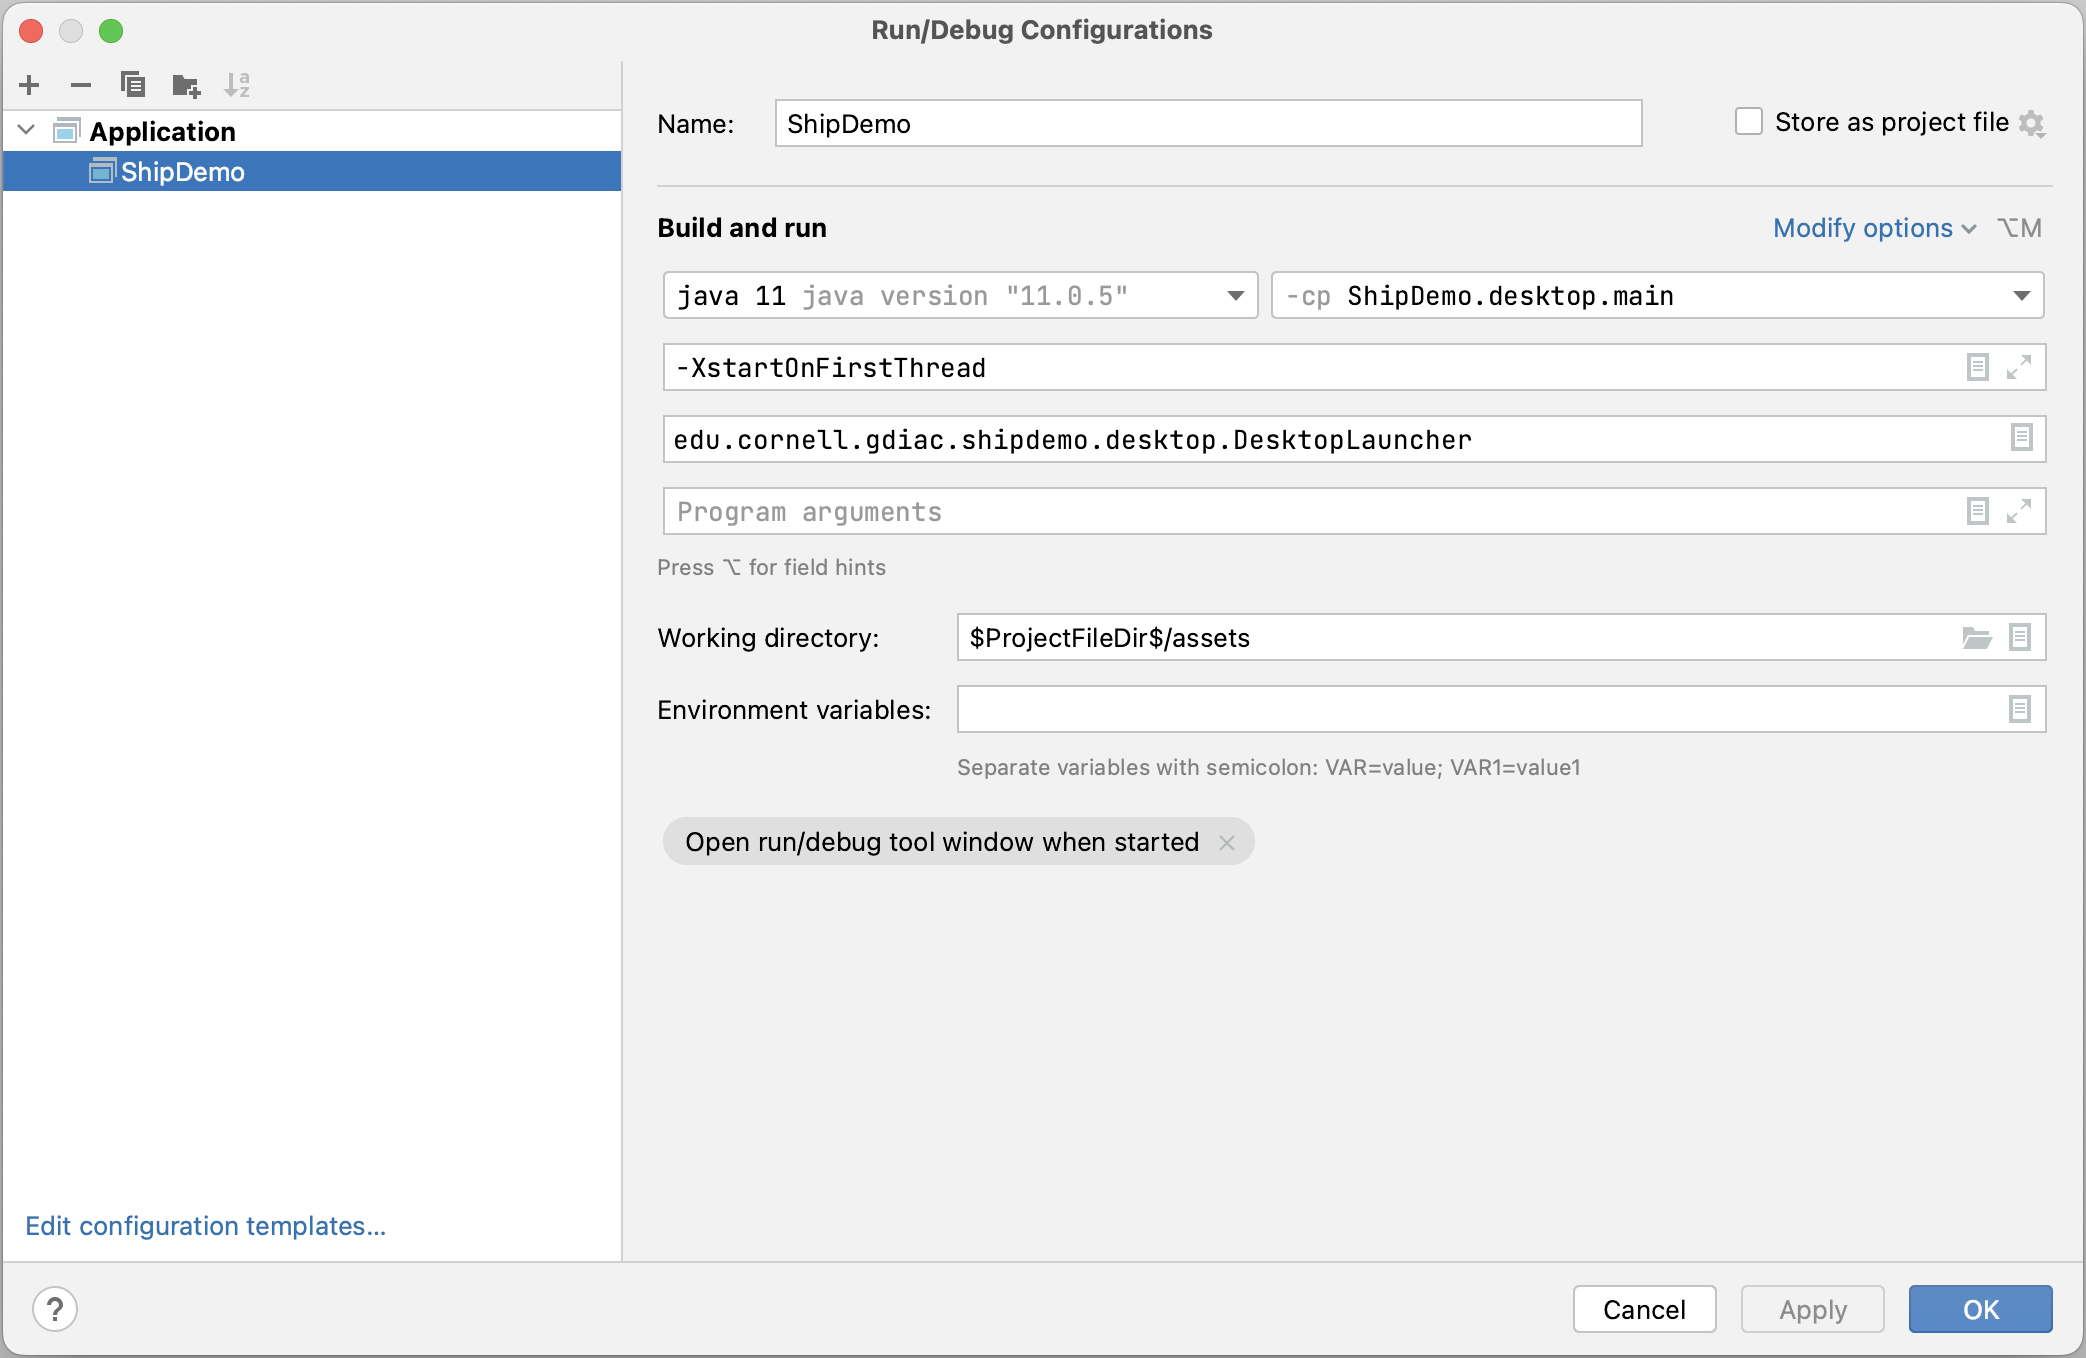Collapse the Application tree node
2086x1358 pixels.
click(x=27, y=130)
